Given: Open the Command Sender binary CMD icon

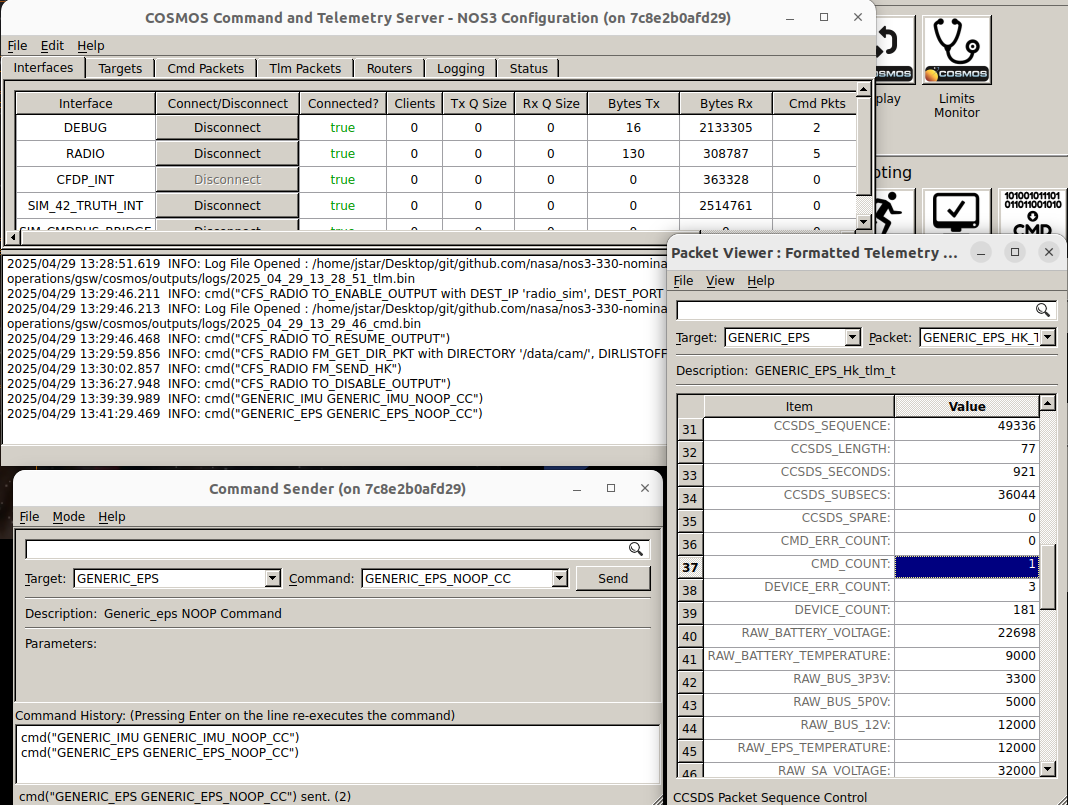Looking at the screenshot, I should tap(1033, 212).
